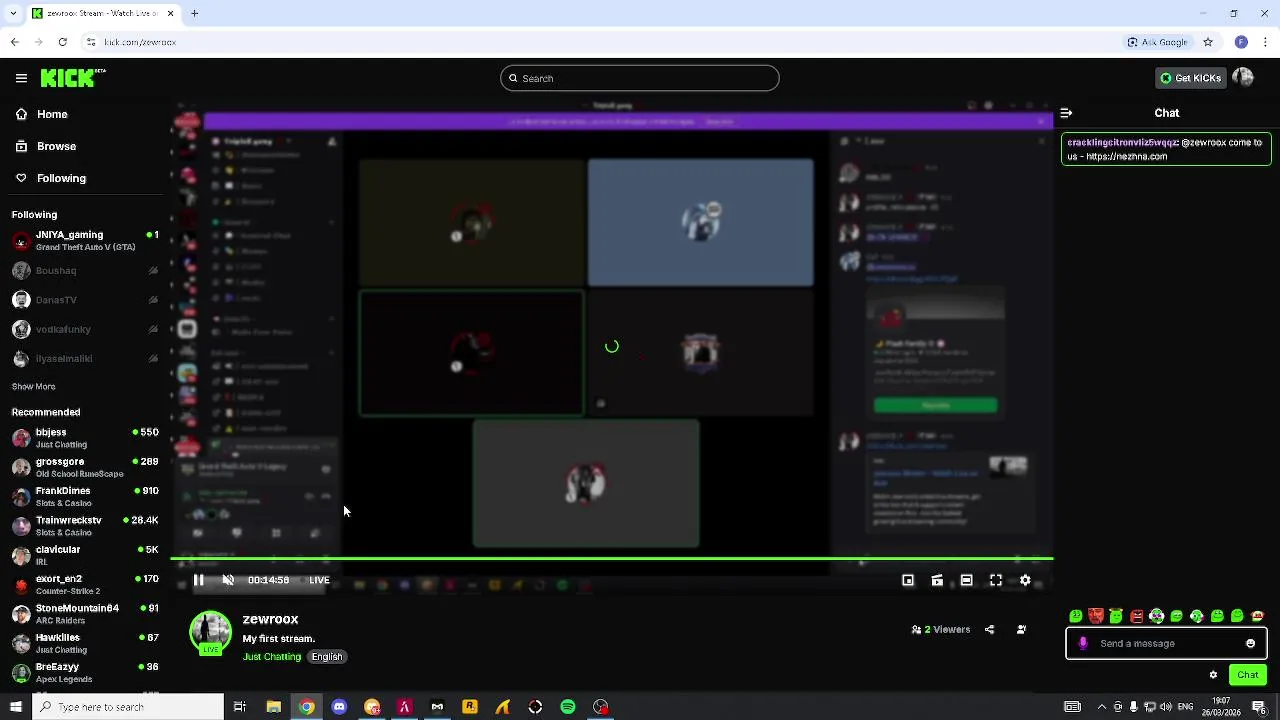The image size is (1280, 720).
Task: Collapse the chat panel arrow icon
Action: point(1066,113)
